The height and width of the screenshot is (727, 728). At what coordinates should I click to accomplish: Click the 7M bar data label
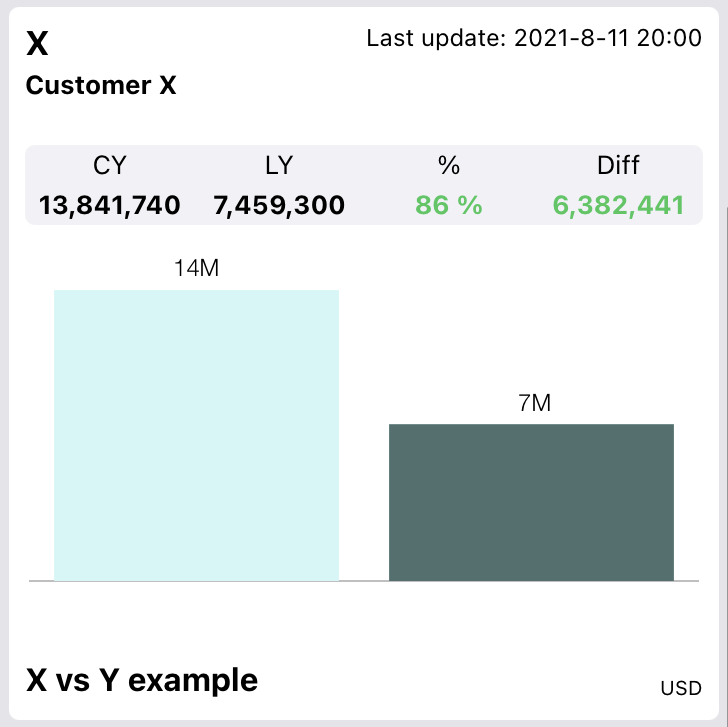coord(531,403)
